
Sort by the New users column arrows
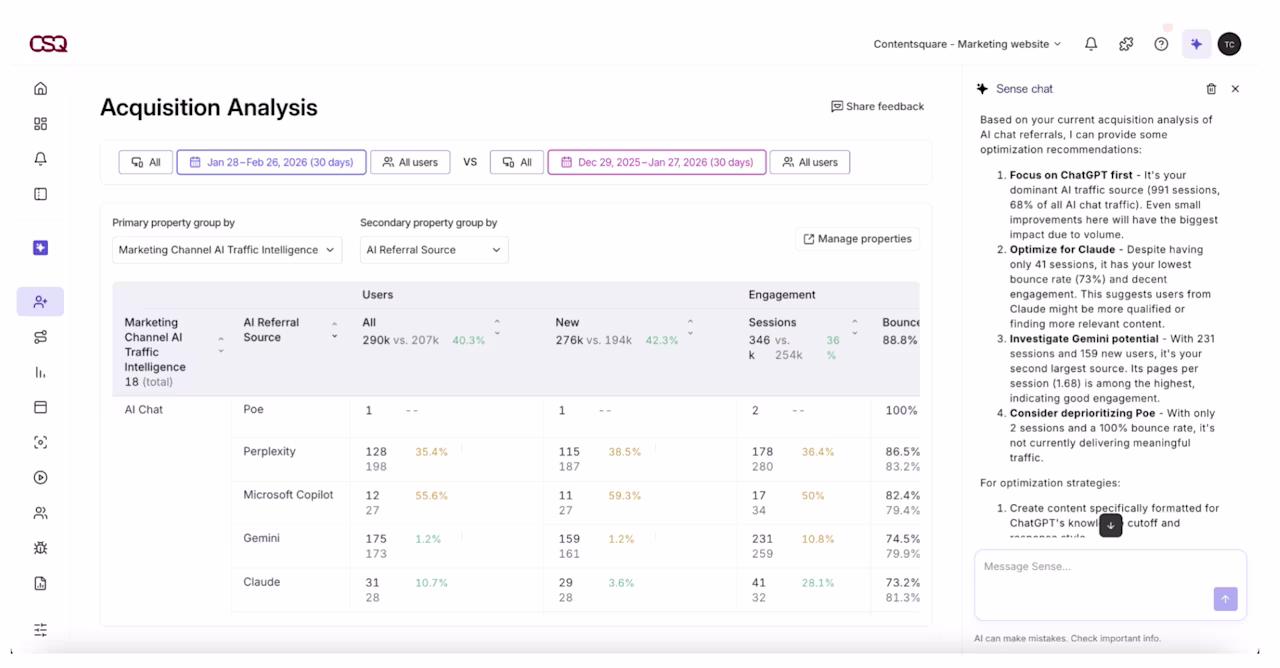(x=690, y=327)
